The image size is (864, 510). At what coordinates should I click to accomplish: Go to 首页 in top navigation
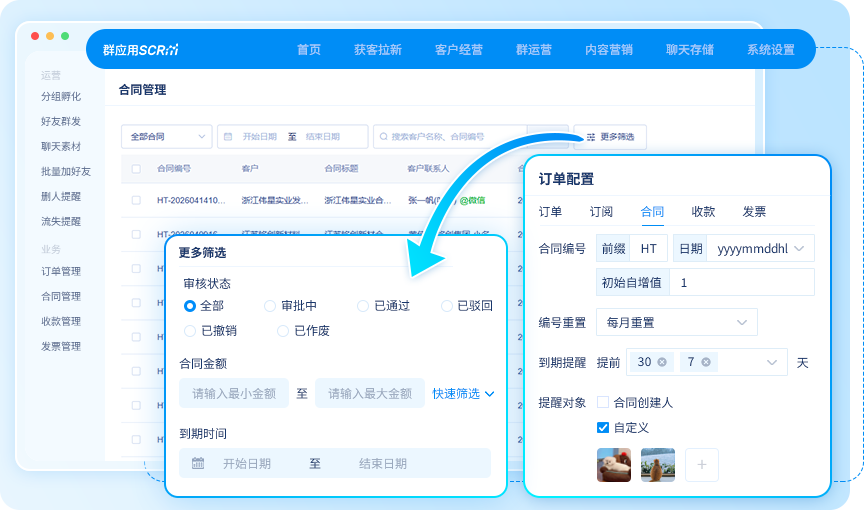pyautogui.click(x=309, y=50)
